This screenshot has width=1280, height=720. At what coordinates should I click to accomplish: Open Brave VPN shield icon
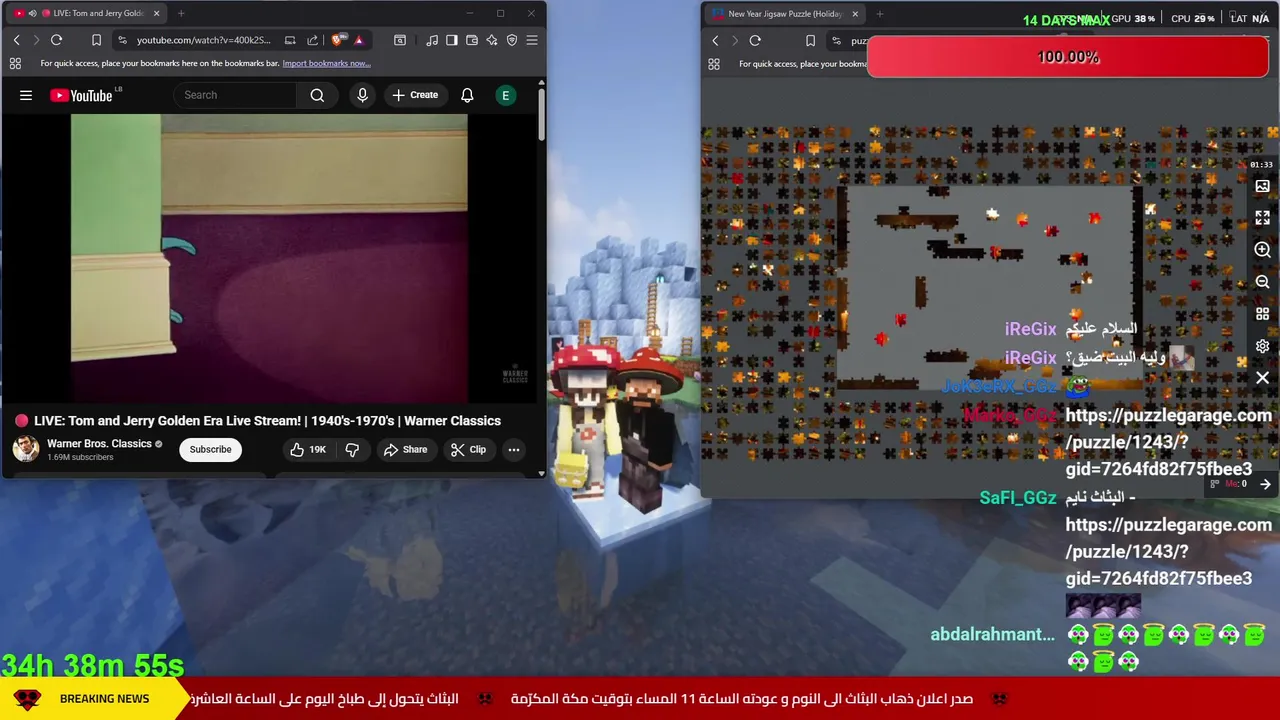(512, 40)
